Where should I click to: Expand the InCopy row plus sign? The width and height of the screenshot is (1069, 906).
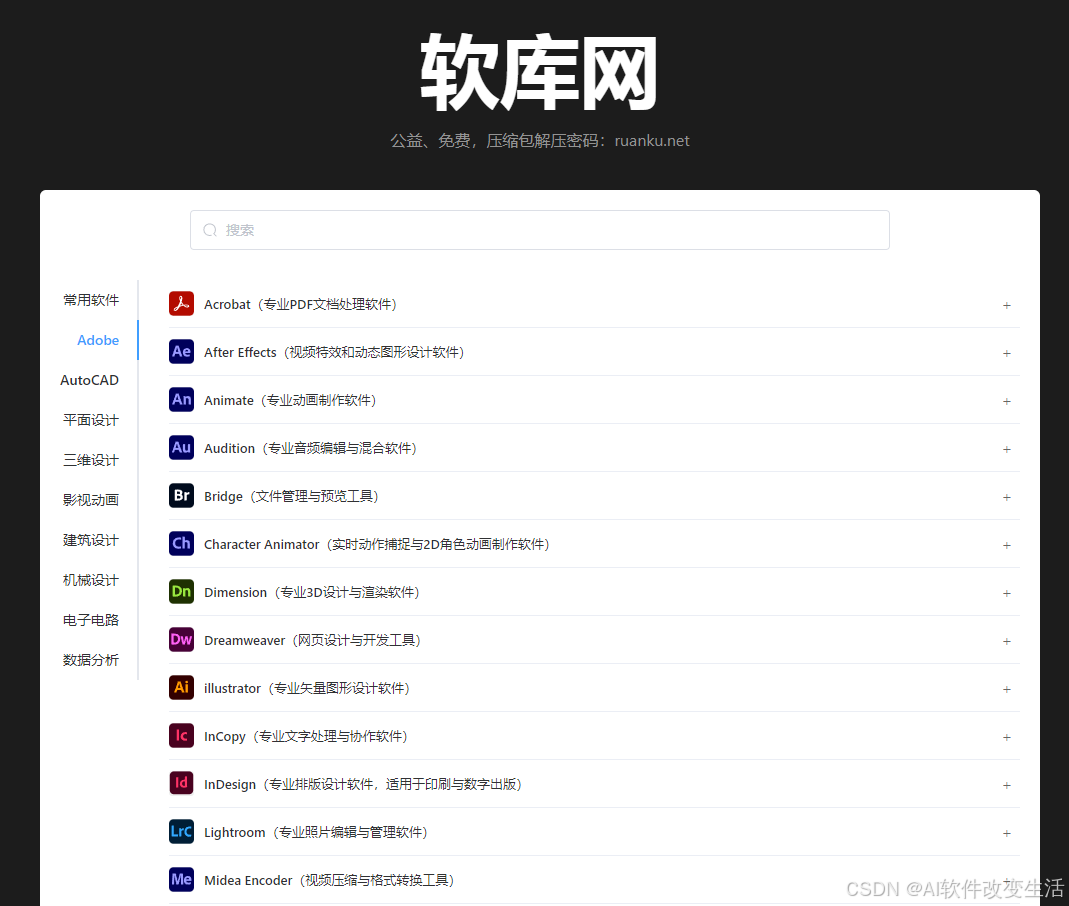click(x=1006, y=738)
